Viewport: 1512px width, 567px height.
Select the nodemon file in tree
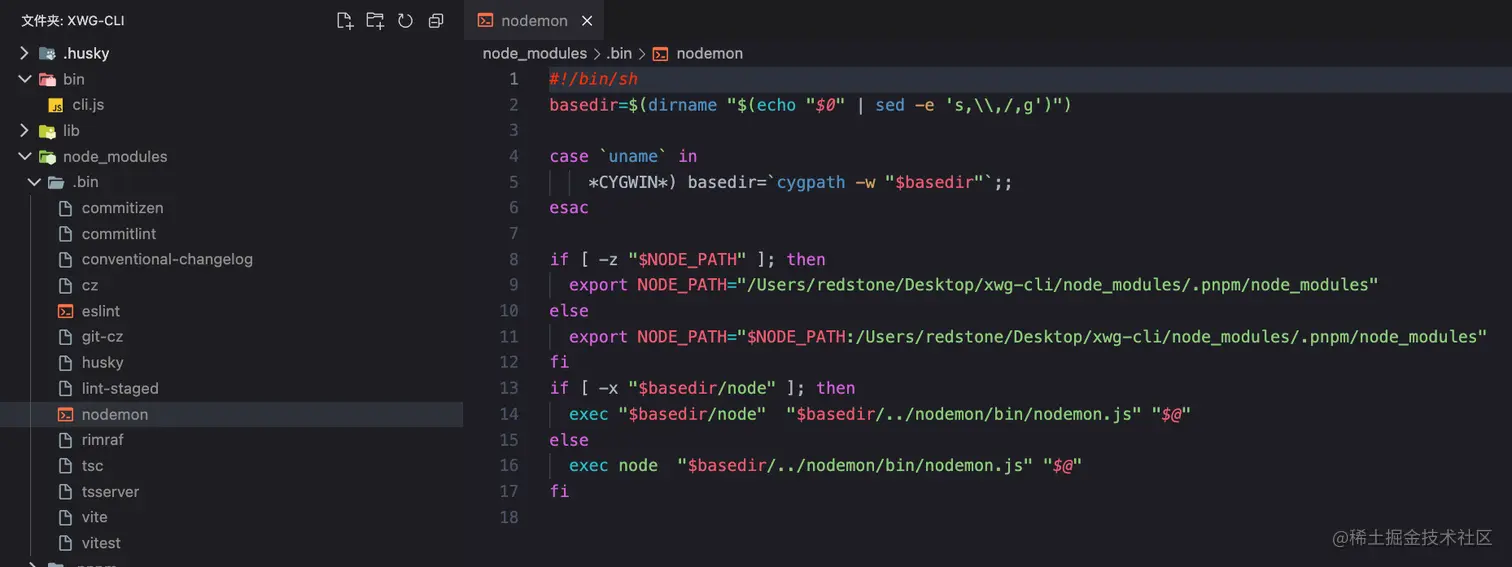click(x=115, y=415)
